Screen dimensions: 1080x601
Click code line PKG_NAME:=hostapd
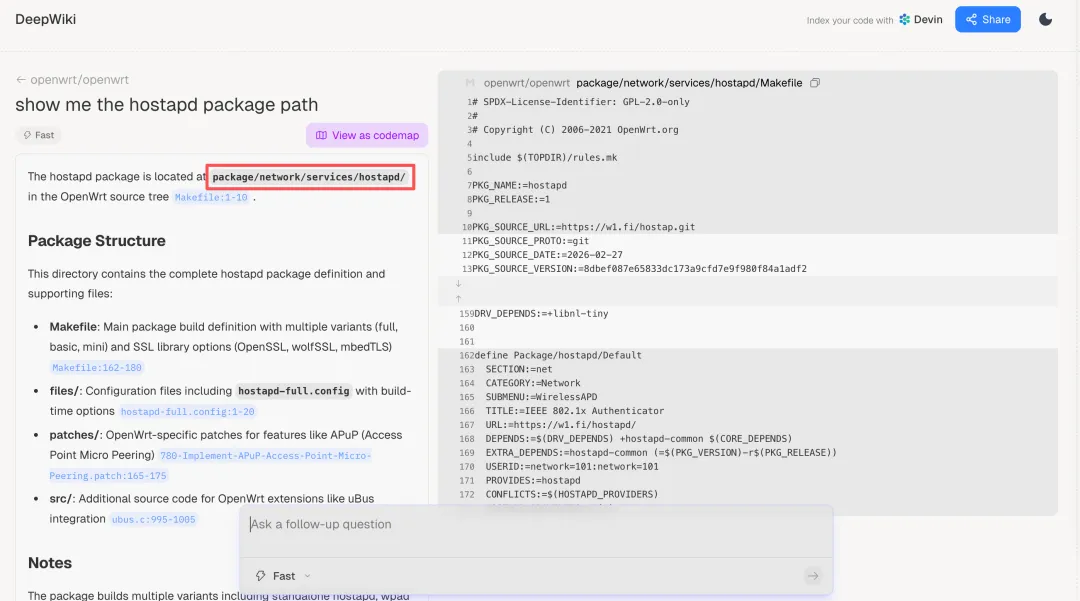click(x=519, y=185)
